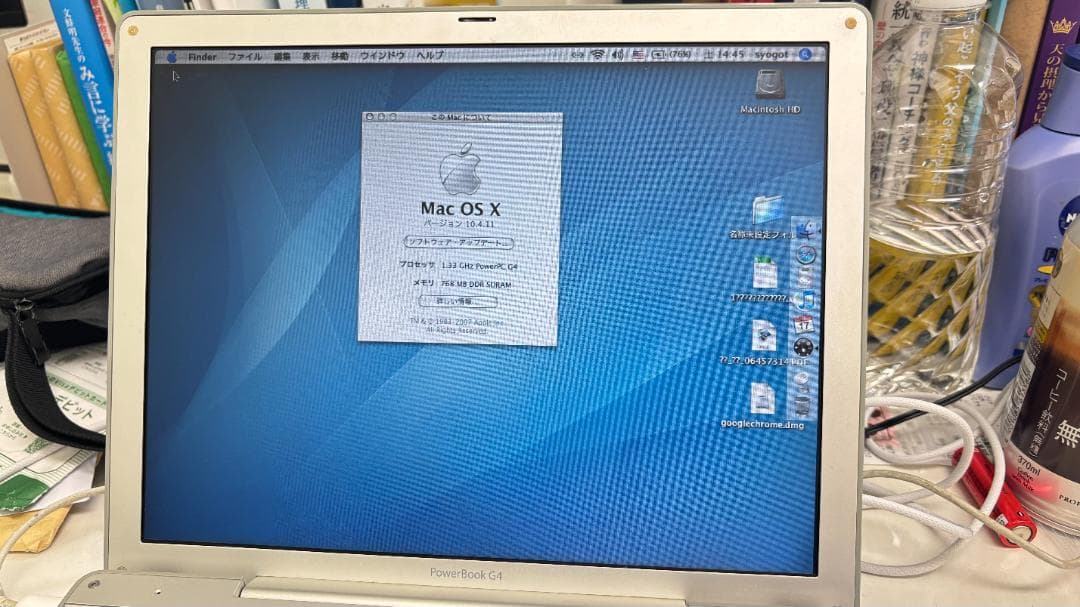
Task: Open the Apple menu
Action: pyautogui.click(x=170, y=58)
